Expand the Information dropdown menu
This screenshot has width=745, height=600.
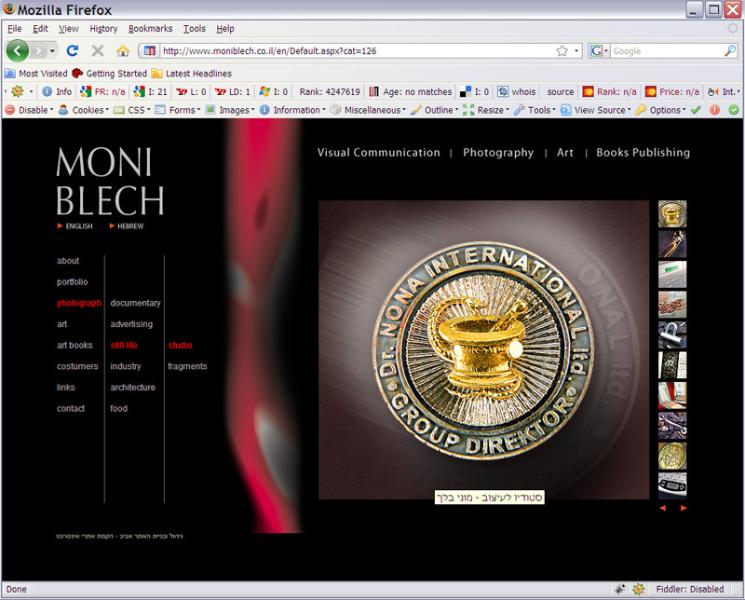tap(293, 110)
